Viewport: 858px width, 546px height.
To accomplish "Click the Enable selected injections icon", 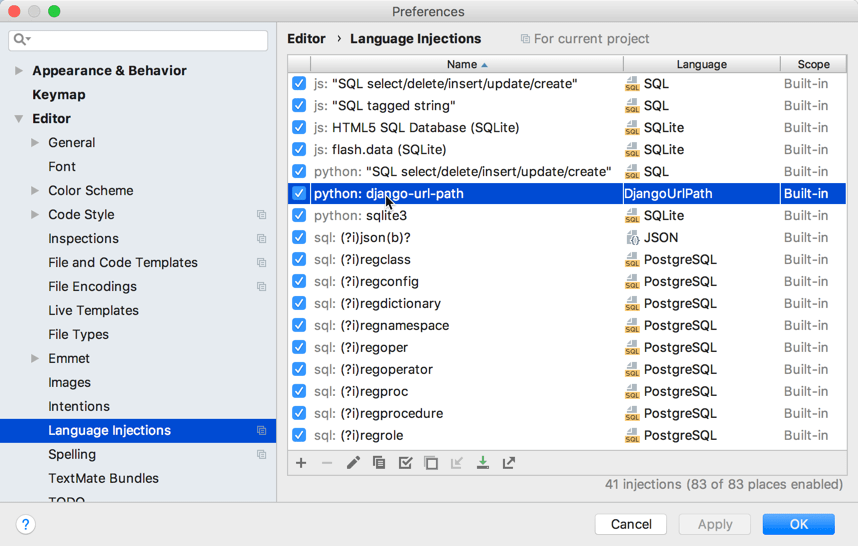I will (x=405, y=463).
